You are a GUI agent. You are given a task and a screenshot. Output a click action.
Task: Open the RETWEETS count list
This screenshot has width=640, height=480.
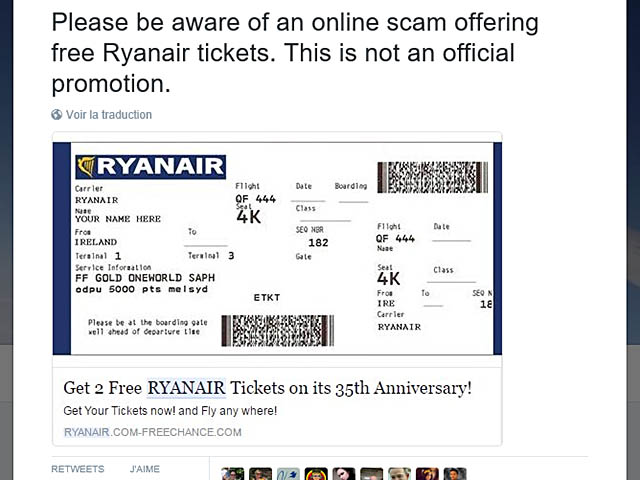pyautogui.click(x=77, y=468)
